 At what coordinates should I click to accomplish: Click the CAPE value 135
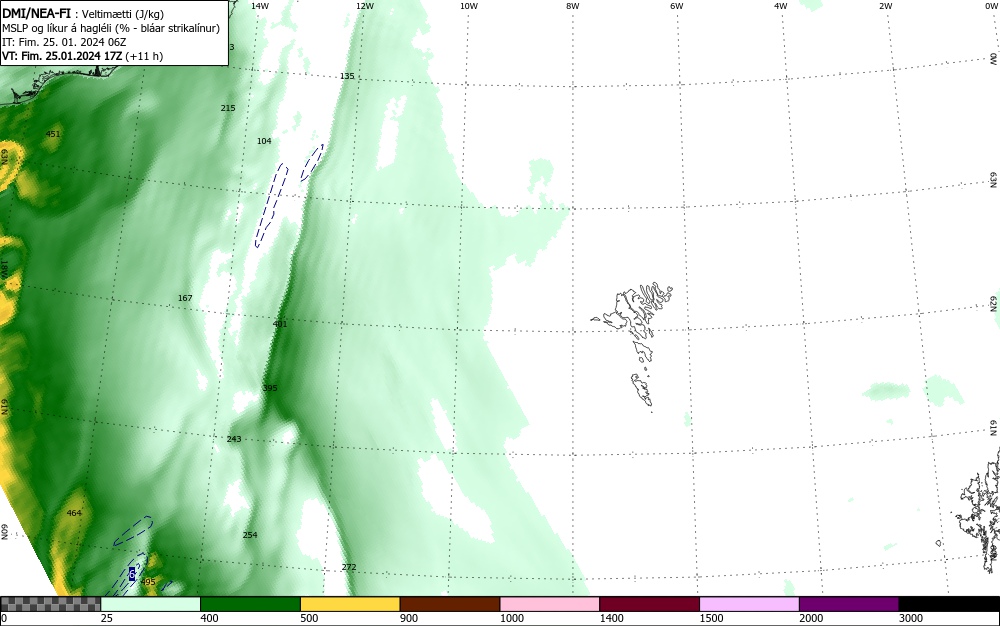coord(347,76)
